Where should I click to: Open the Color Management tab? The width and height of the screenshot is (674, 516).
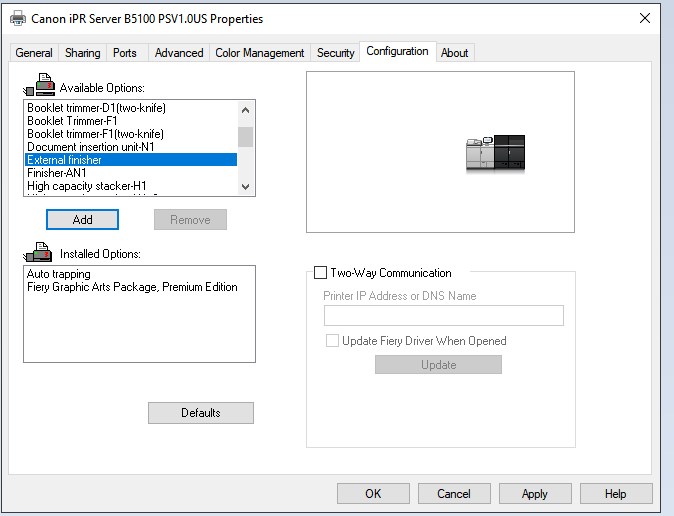coord(259,53)
